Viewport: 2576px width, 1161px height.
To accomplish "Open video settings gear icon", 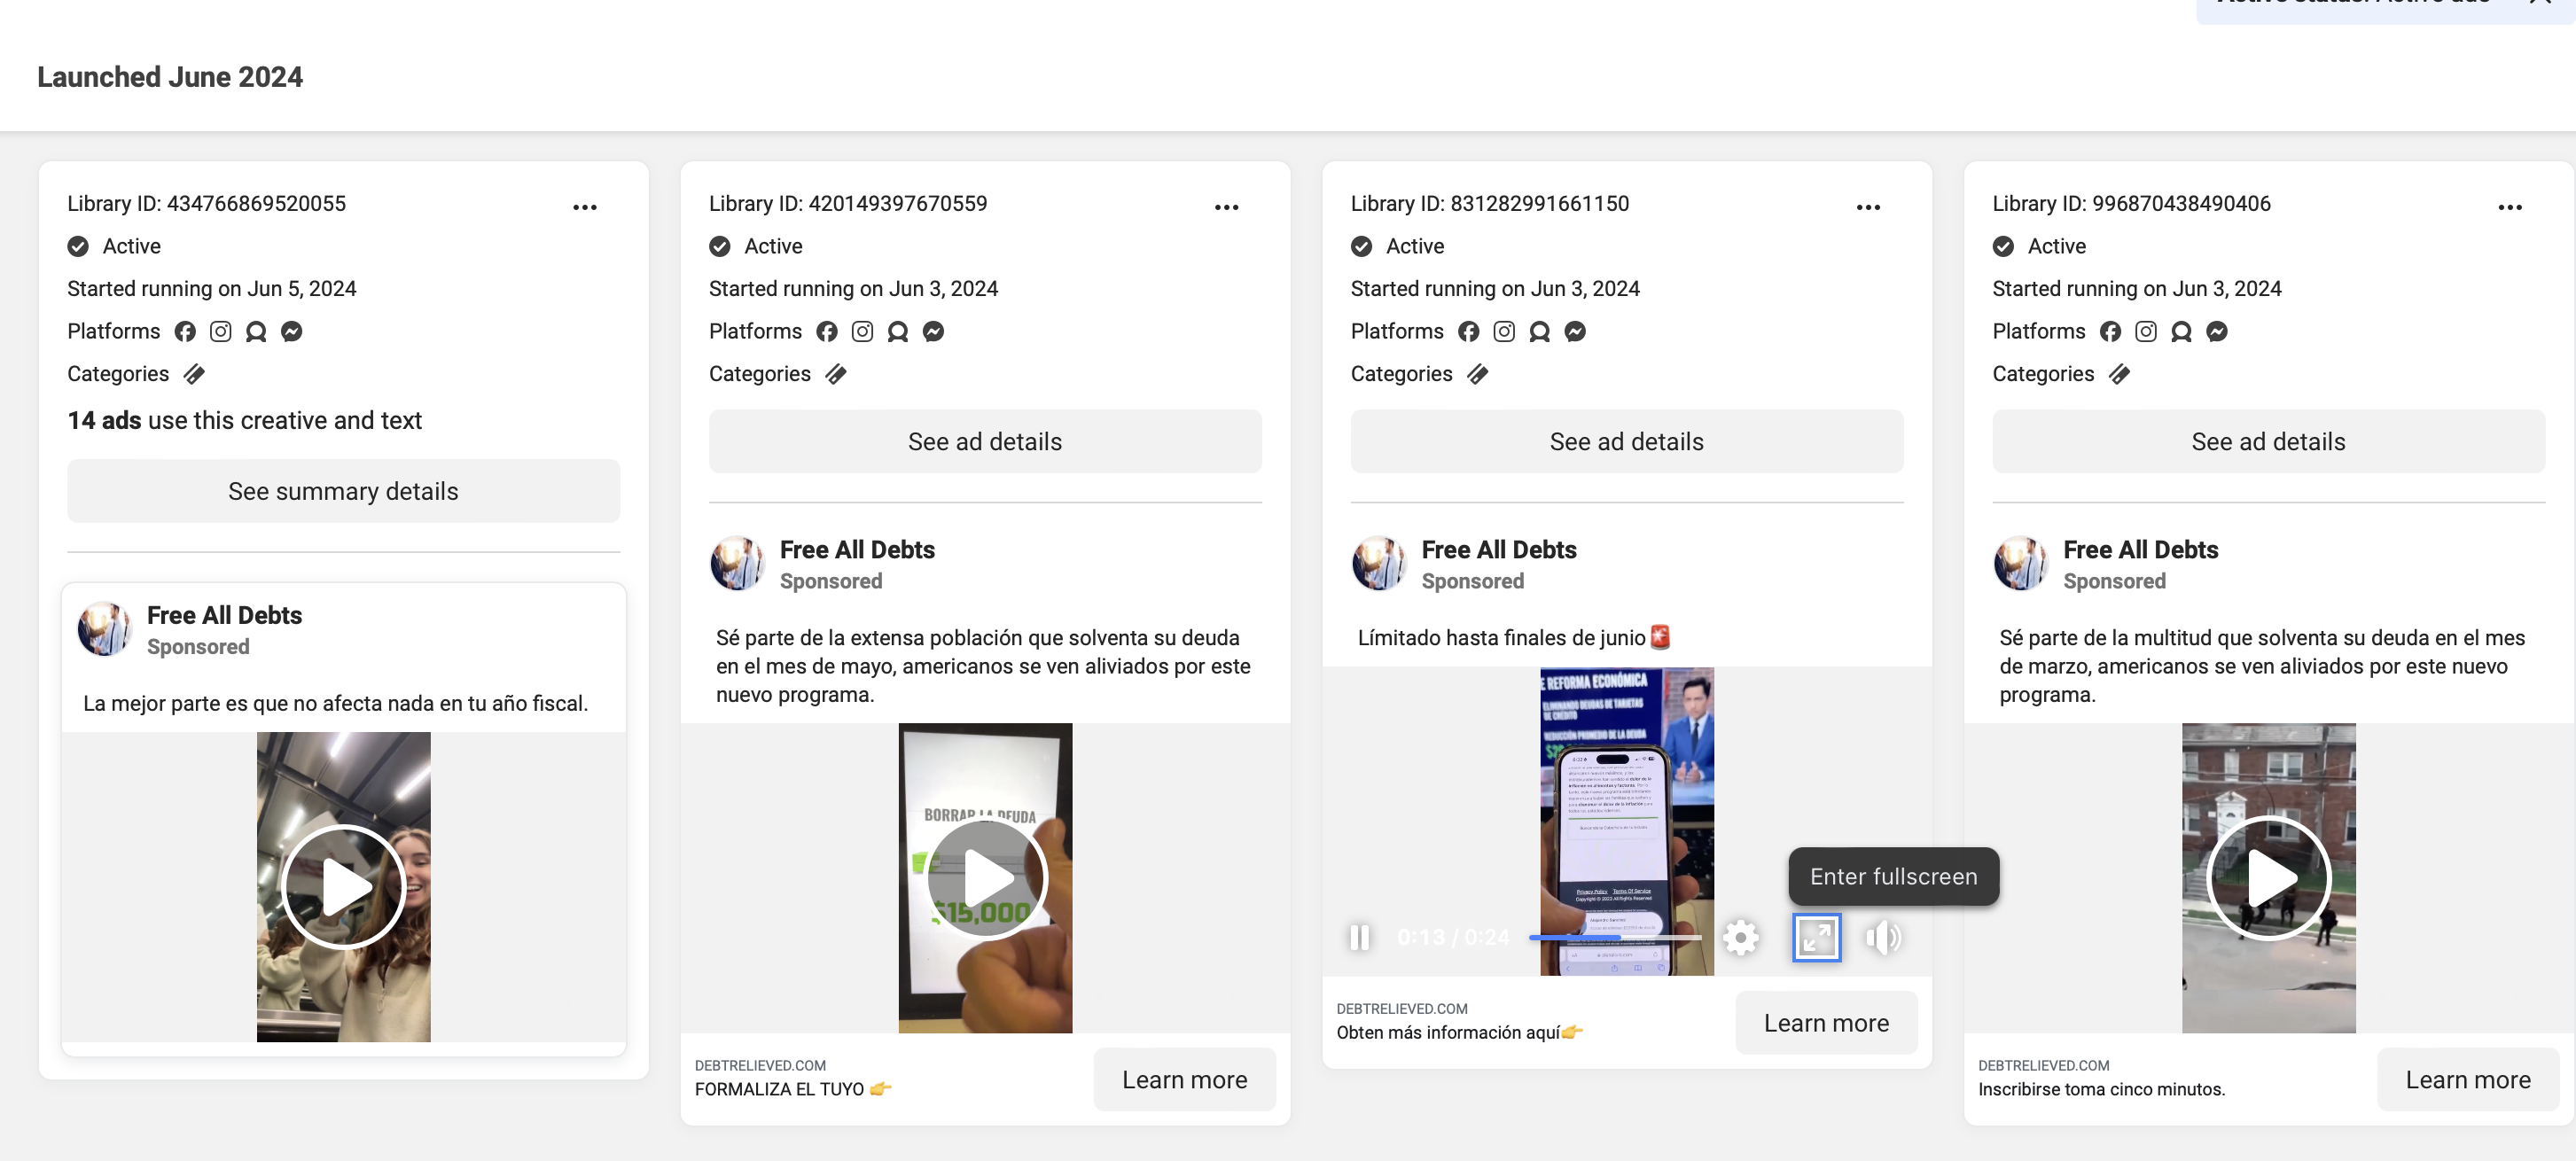I will click(x=1740, y=937).
